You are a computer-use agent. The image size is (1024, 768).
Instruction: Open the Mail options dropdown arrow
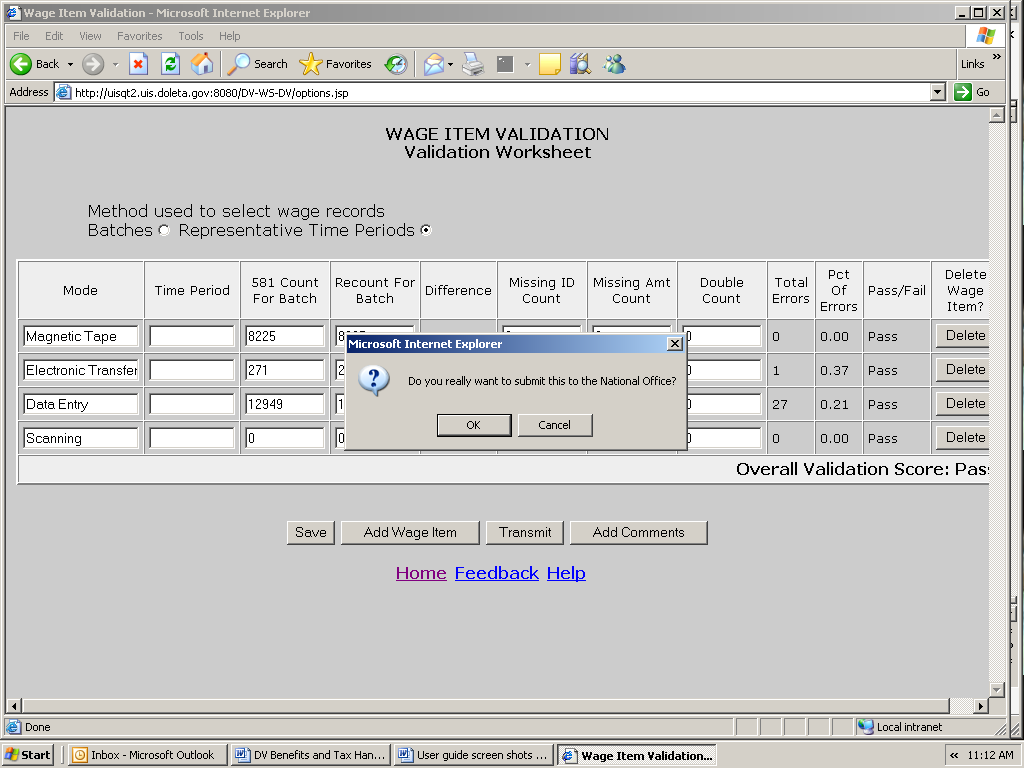450,64
